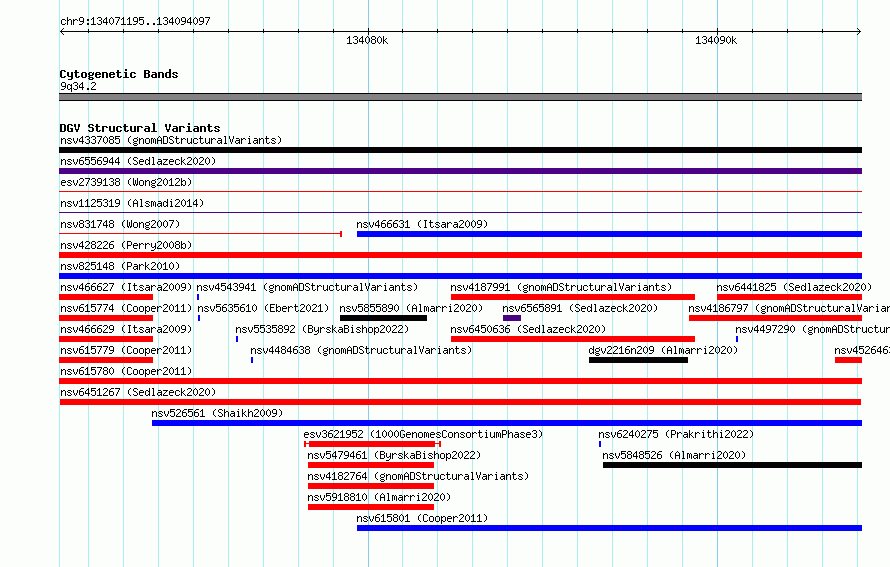The image size is (890, 567).
Task: Open nsv4543941 gnomADStructuralVariants label
Action: 307,287
